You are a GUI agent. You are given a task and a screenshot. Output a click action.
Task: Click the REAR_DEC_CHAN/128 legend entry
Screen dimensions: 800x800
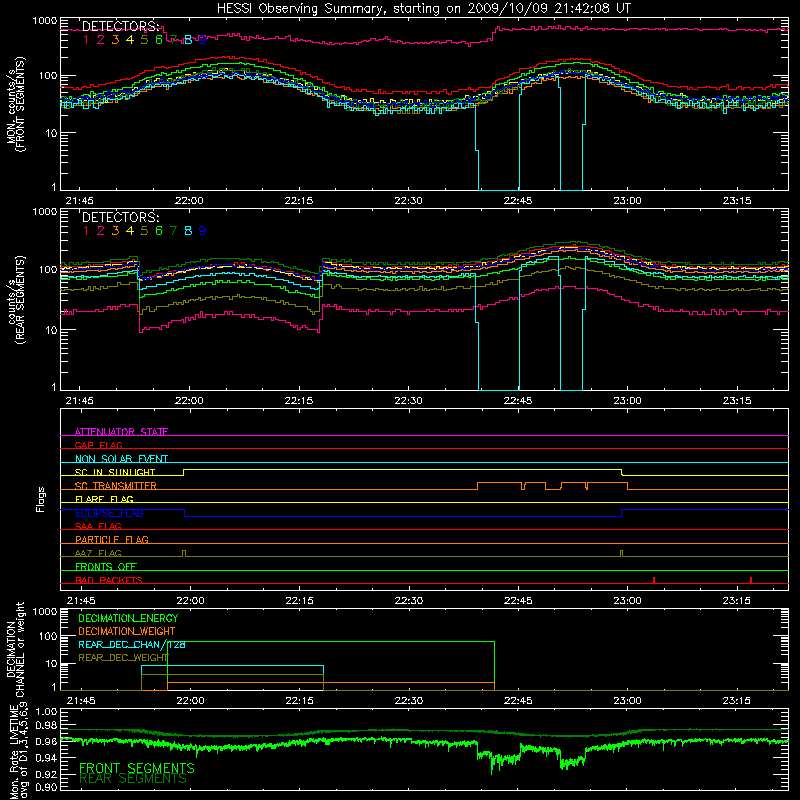[132, 645]
